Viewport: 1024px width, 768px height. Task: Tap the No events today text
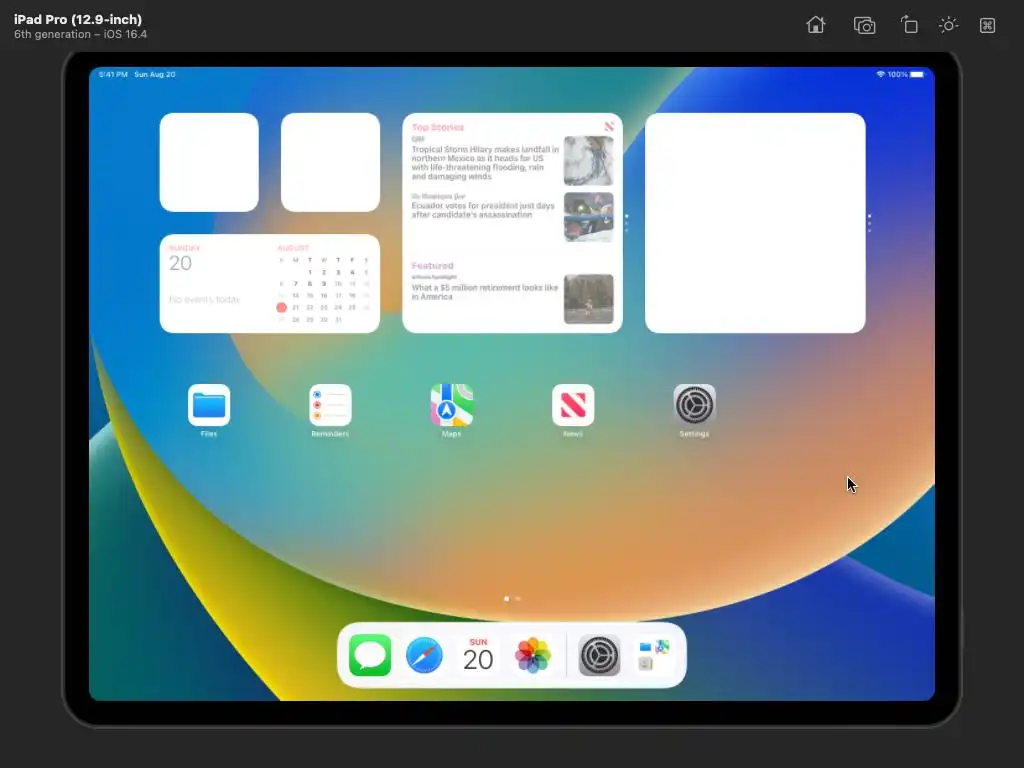(x=204, y=299)
